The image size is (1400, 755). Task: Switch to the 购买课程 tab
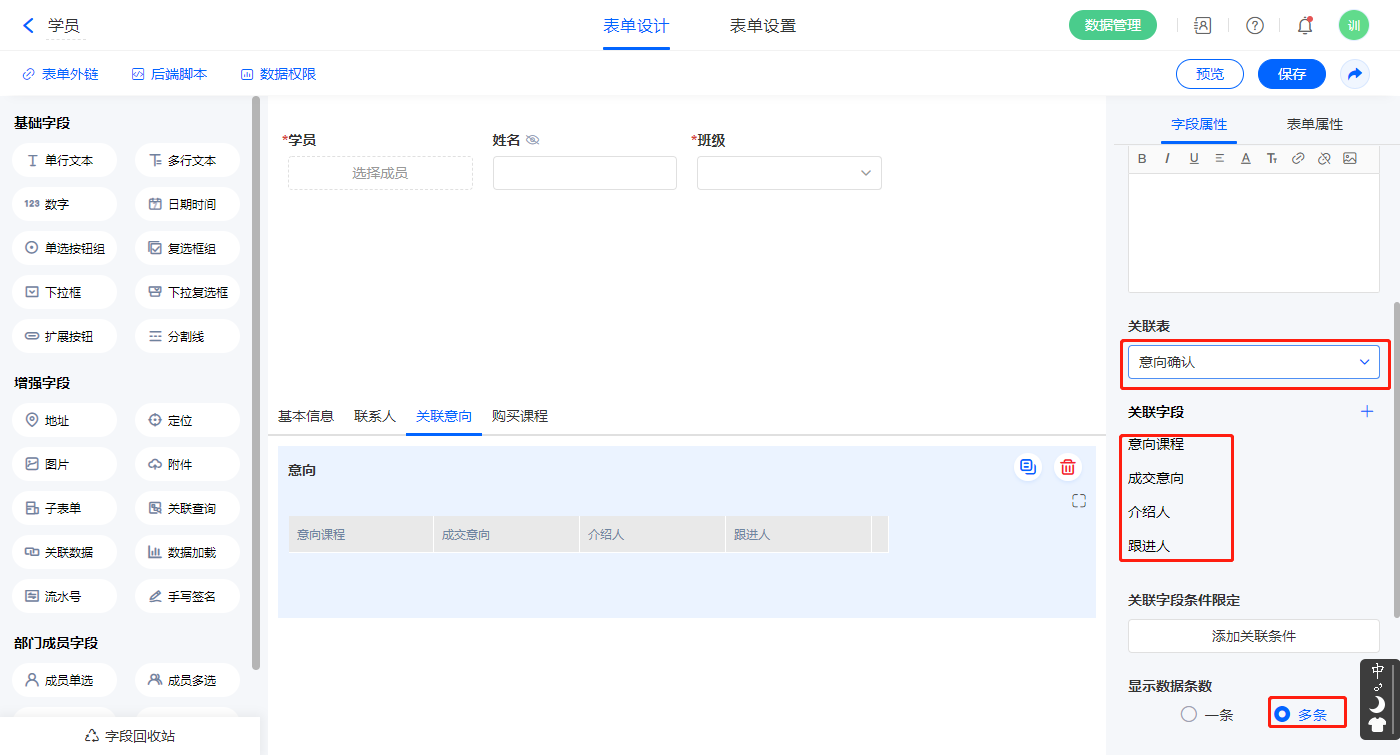pos(519,416)
